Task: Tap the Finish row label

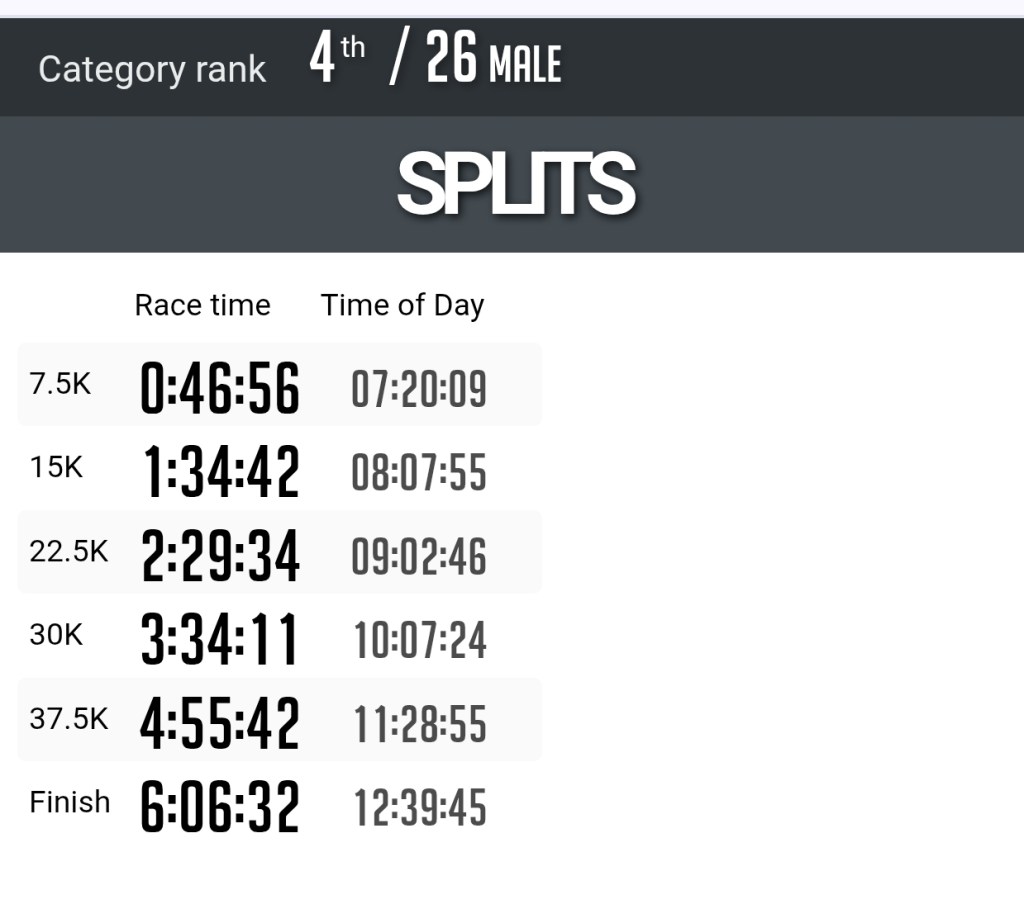Action: (x=70, y=802)
